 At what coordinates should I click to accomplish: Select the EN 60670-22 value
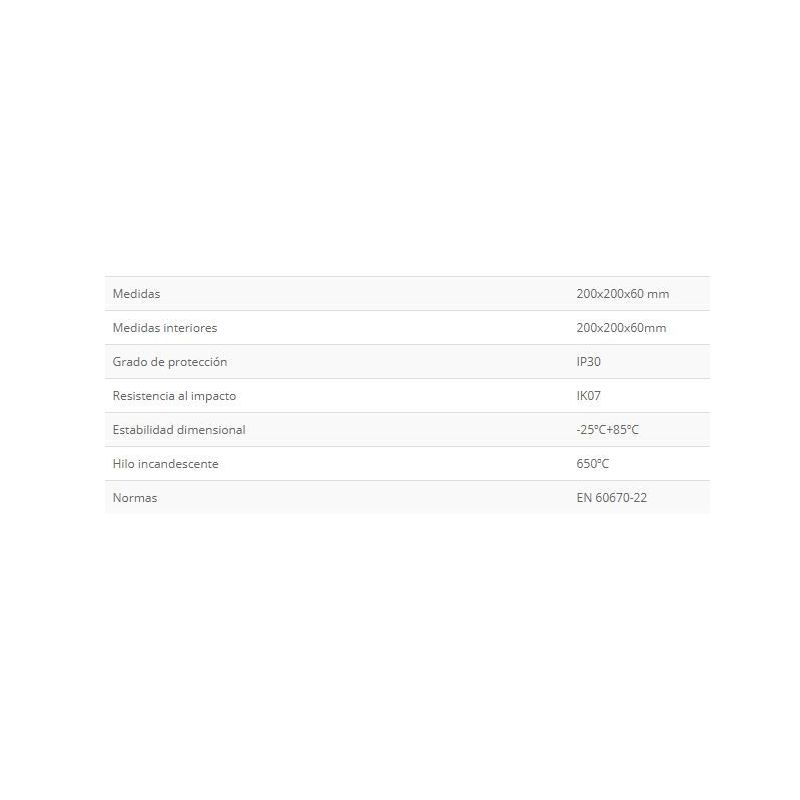click(611, 498)
